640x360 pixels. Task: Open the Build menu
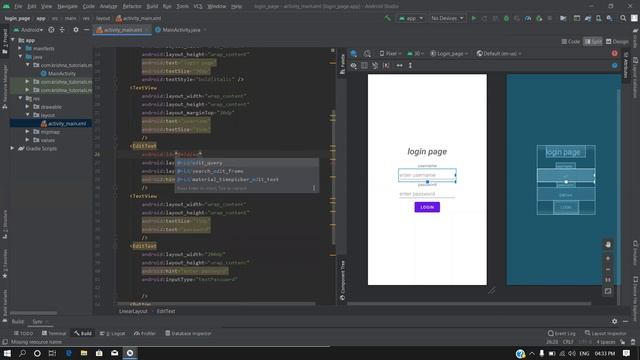click(152, 7)
